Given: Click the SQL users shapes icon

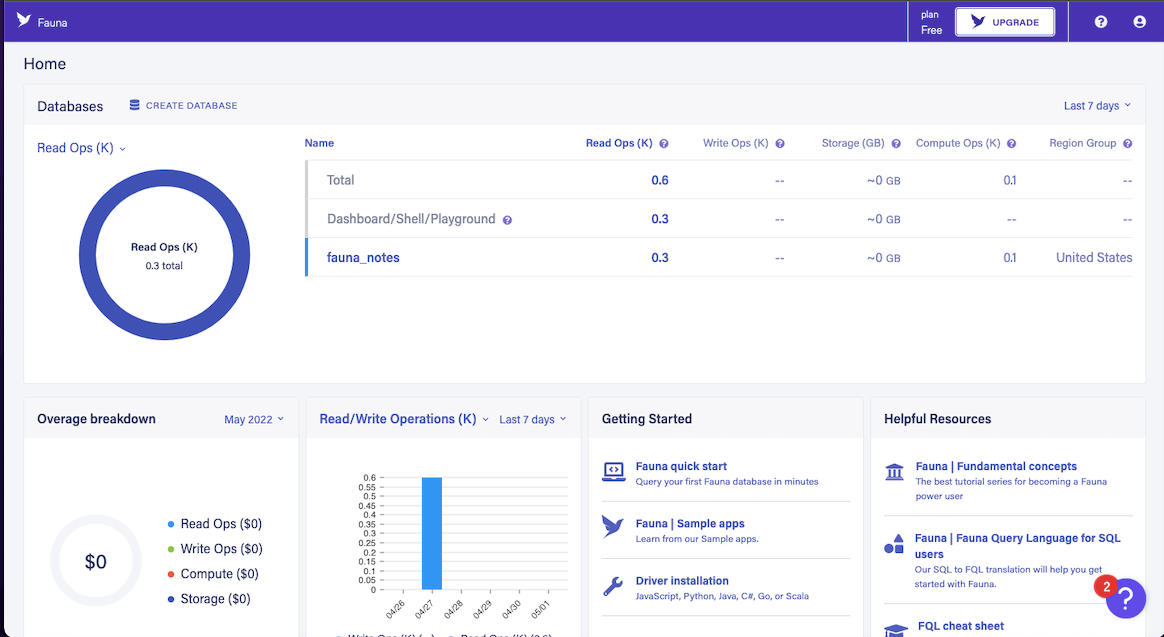Looking at the screenshot, I should pos(895,544).
